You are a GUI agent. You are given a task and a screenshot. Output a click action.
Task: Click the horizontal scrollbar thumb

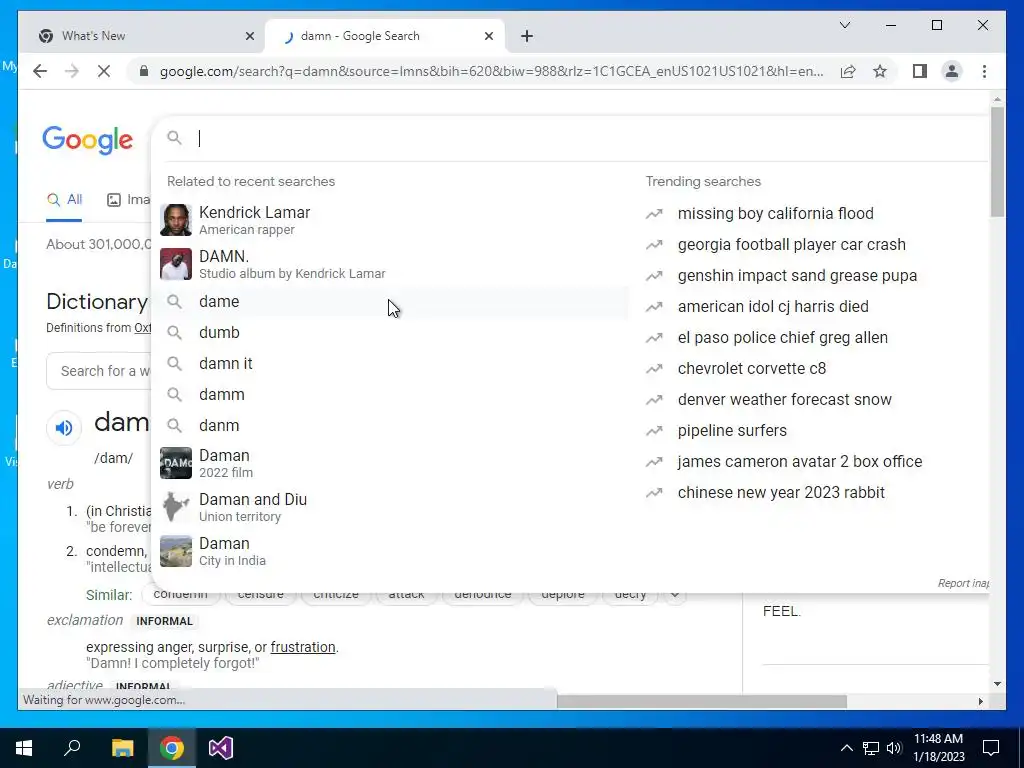point(701,701)
